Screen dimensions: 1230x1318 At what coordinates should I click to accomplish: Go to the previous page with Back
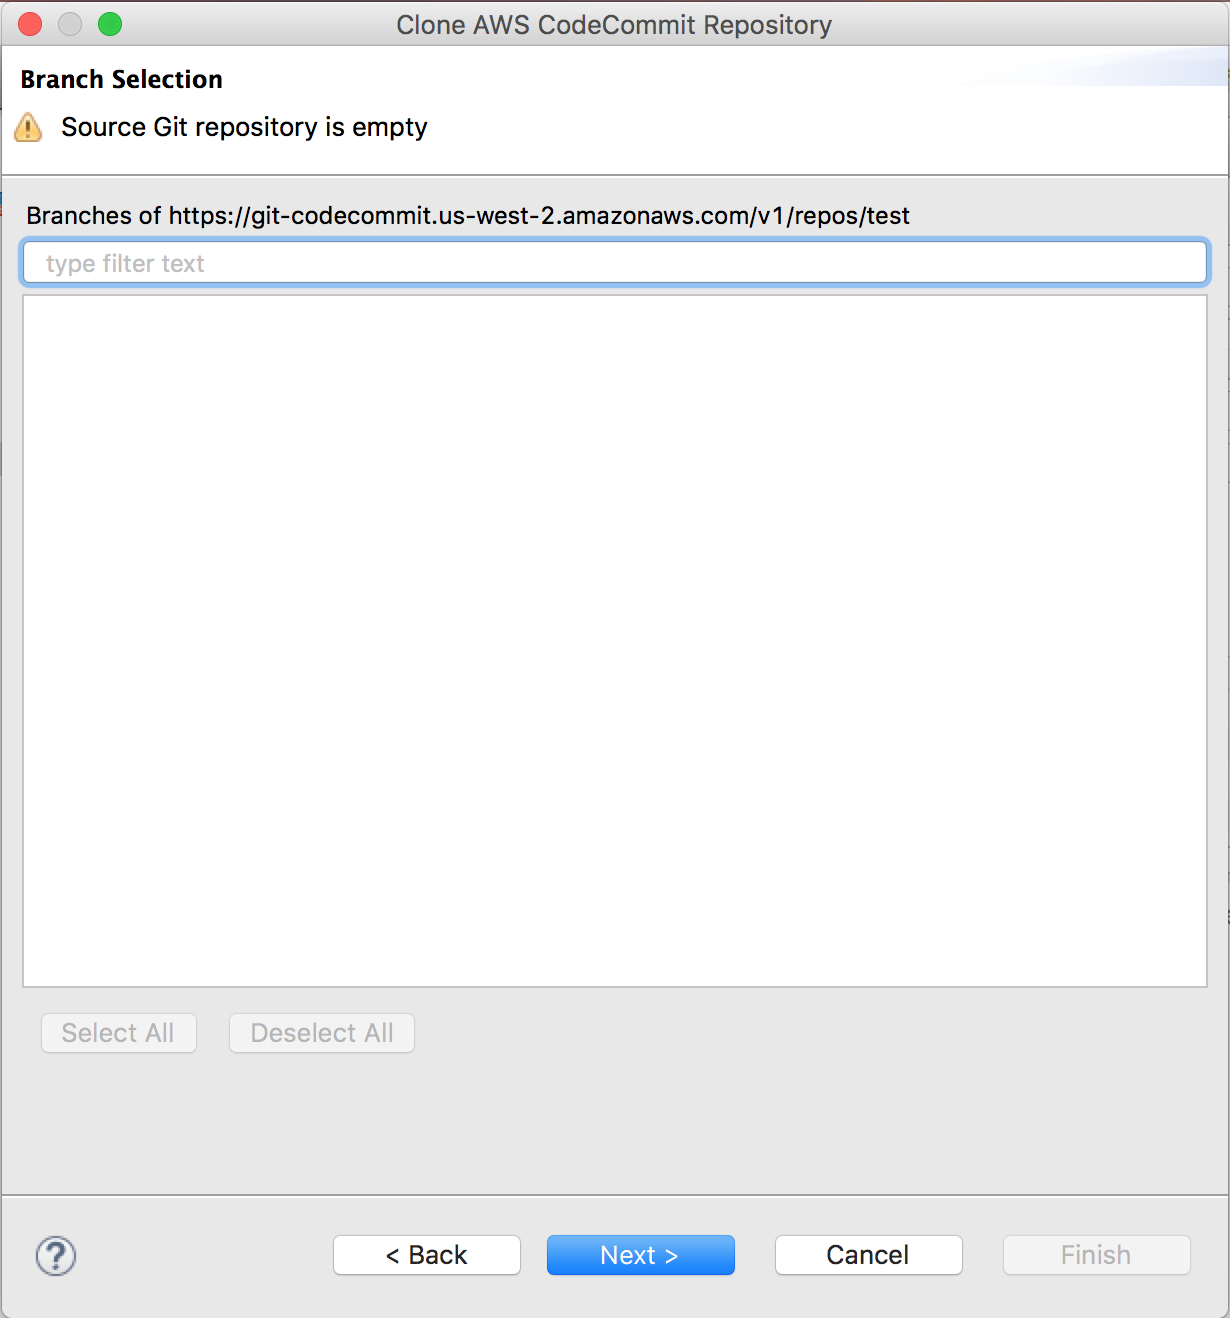click(x=427, y=1255)
